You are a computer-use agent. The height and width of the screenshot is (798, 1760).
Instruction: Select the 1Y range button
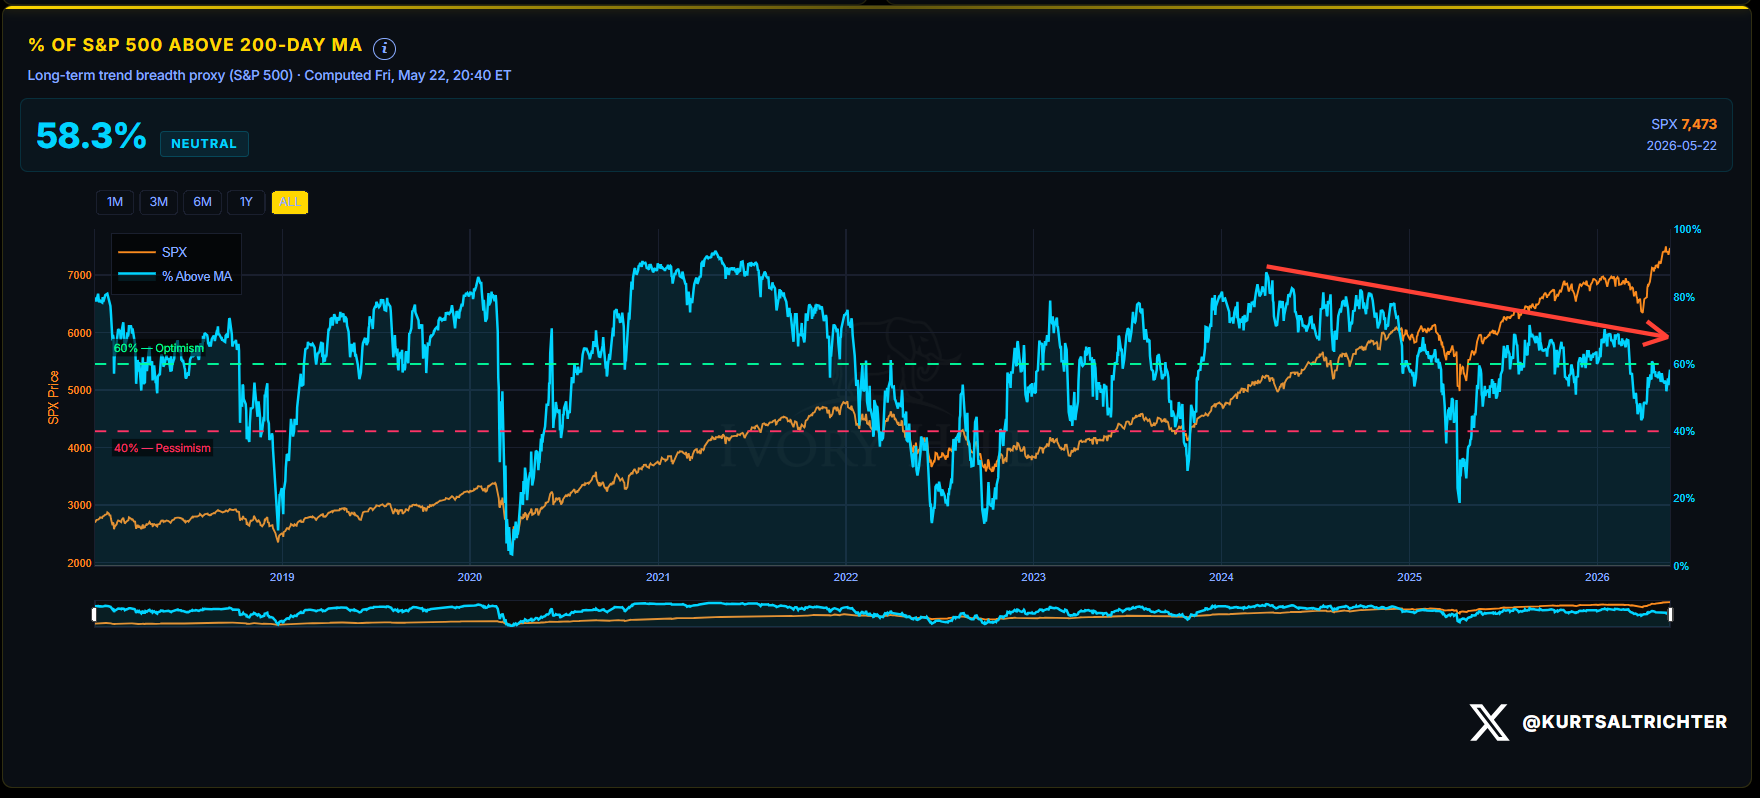pyautogui.click(x=246, y=202)
